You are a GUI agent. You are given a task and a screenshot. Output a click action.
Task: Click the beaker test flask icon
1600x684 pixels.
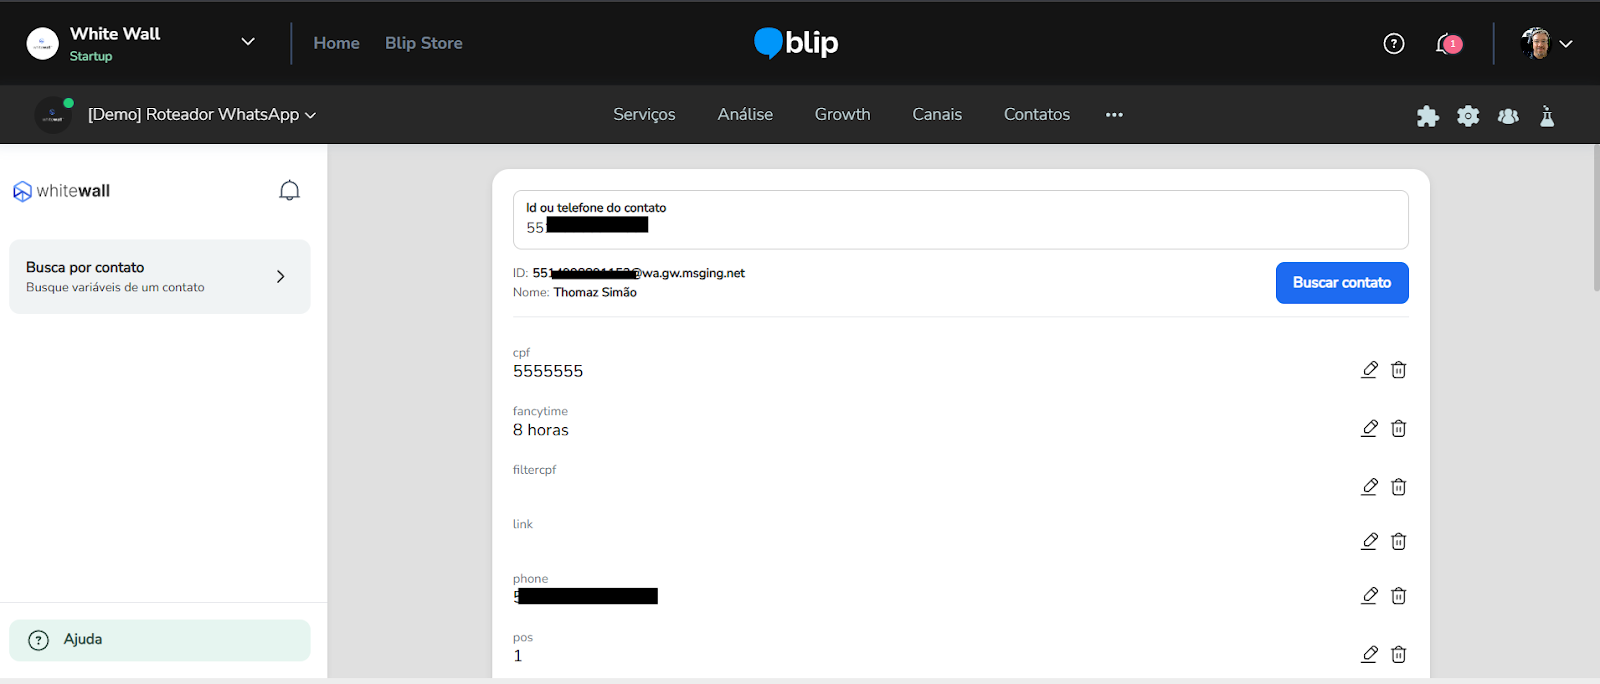(1547, 116)
